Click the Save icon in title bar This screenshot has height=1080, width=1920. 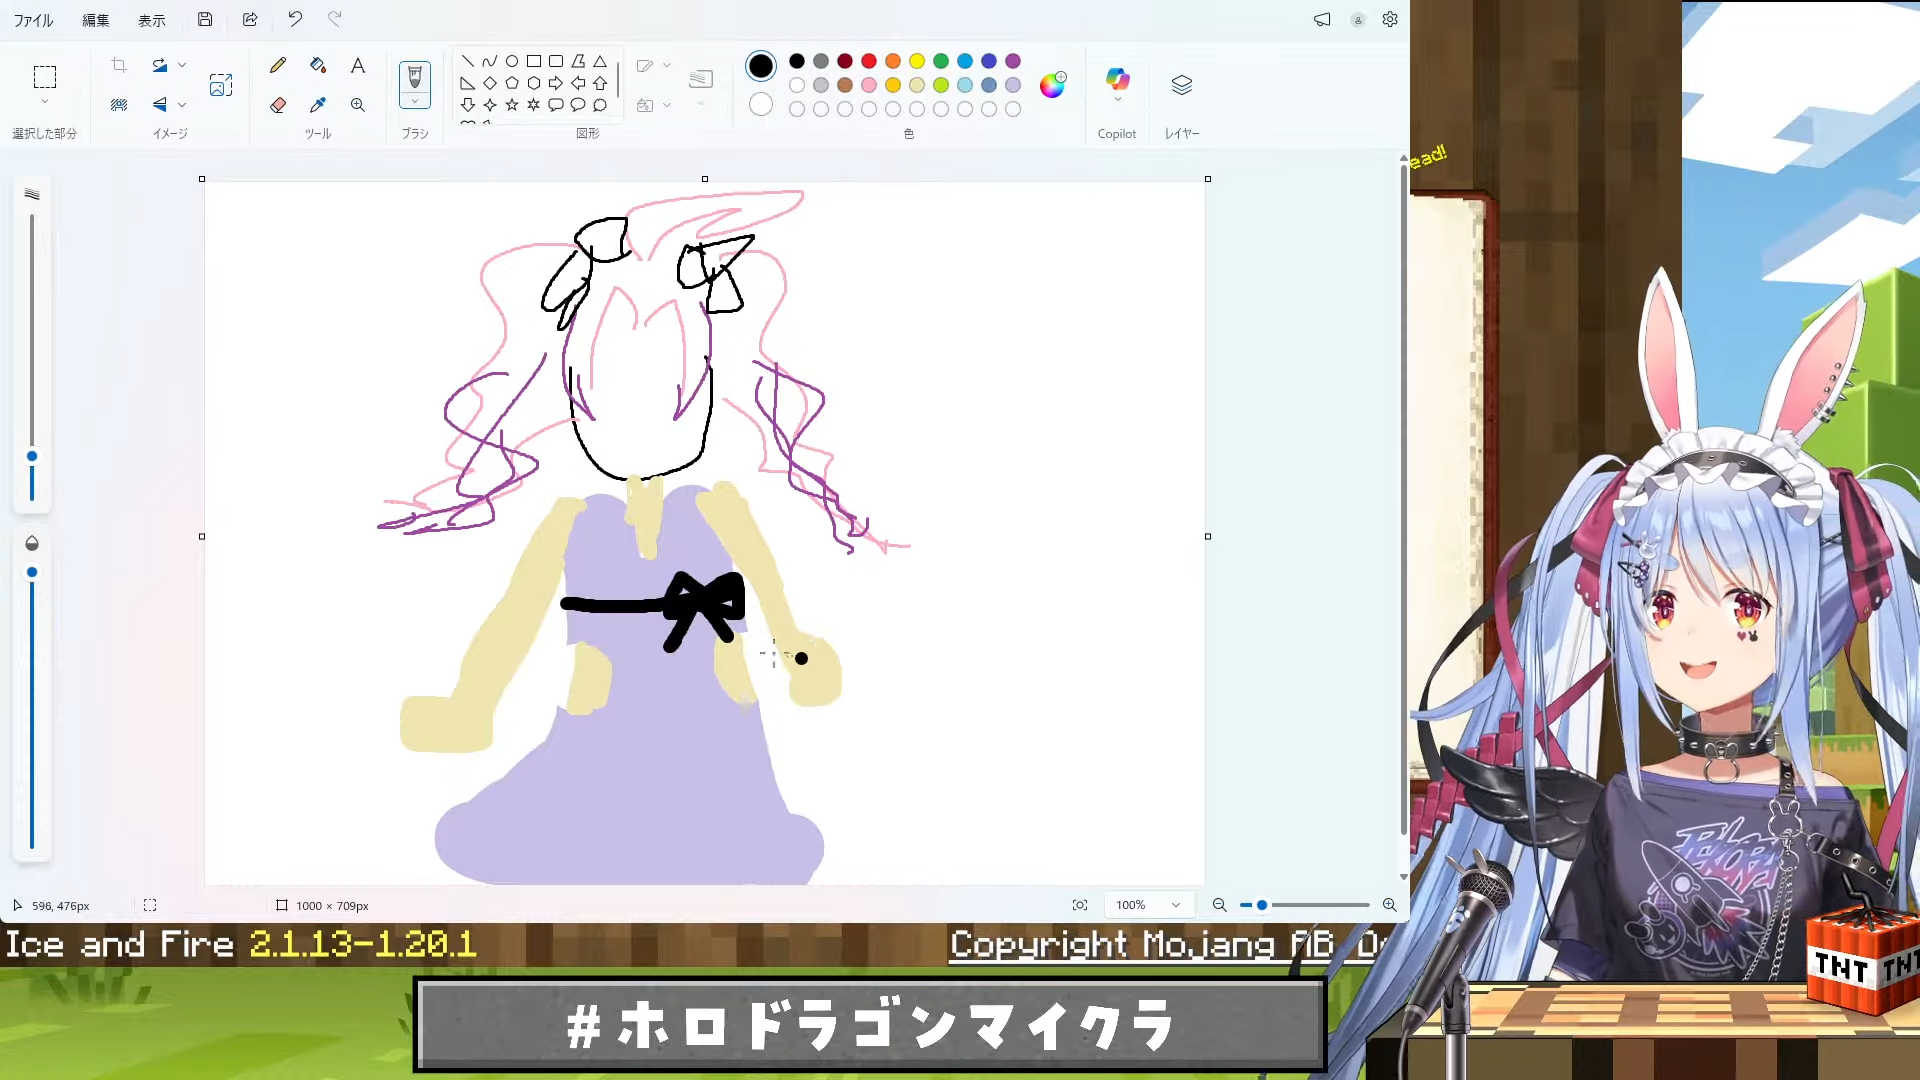click(x=205, y=19)
